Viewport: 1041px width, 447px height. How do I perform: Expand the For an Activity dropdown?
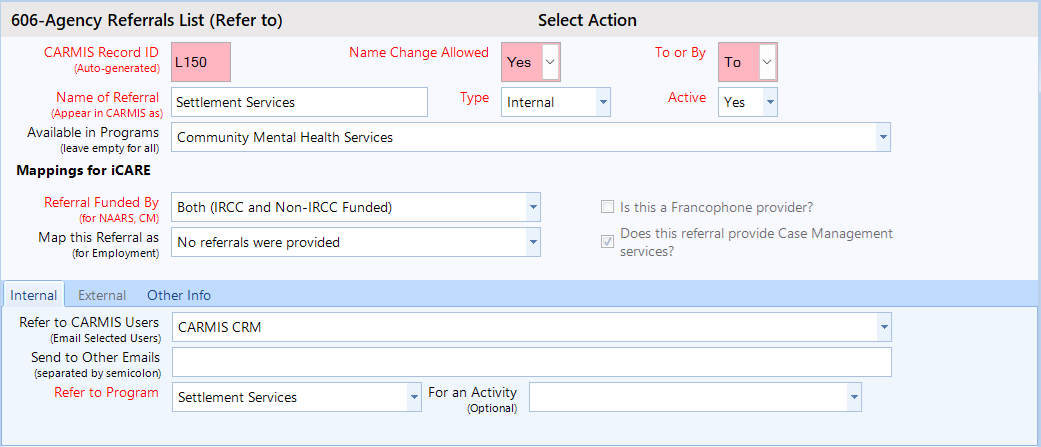[x=853, y=397]
